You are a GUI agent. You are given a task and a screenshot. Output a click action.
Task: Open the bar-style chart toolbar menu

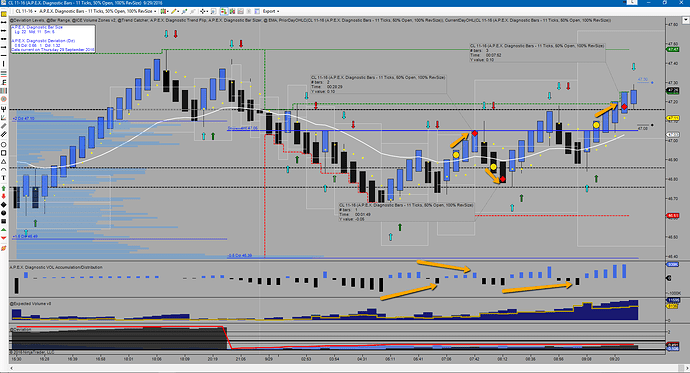pyautogui.click(x=164, y=11)
